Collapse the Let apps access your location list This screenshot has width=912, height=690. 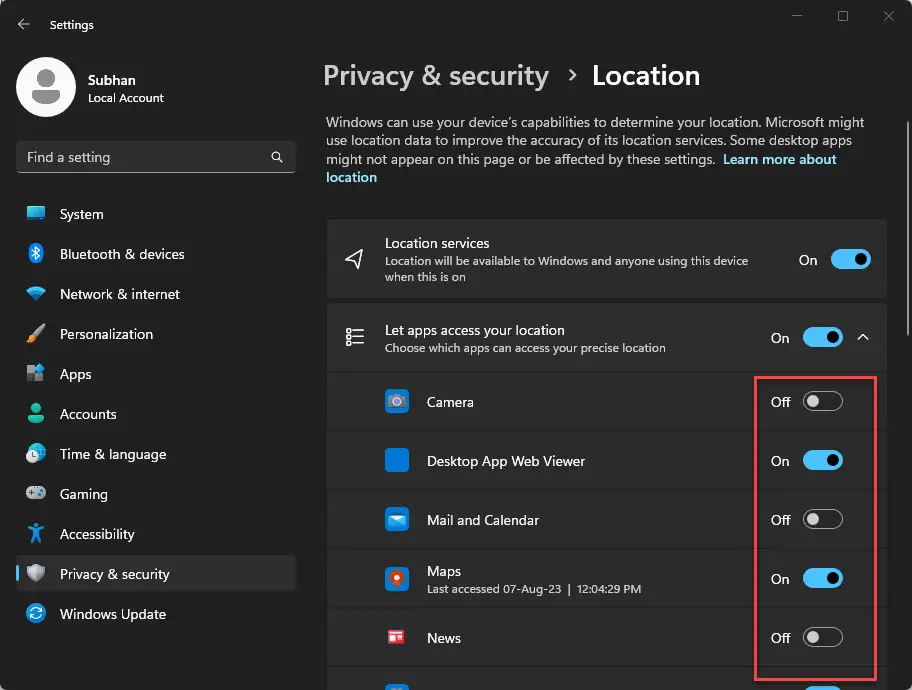click(x=863, y=337)
